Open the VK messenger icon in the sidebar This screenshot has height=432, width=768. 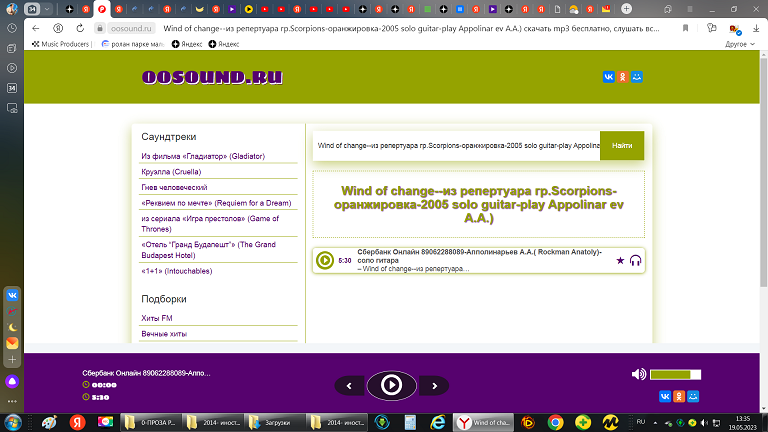[12, 295]
